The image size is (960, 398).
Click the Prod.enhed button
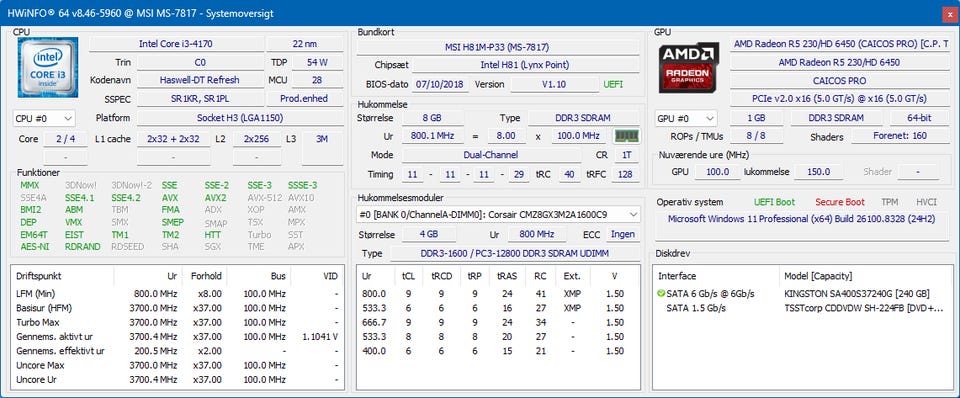coord(304,99)
